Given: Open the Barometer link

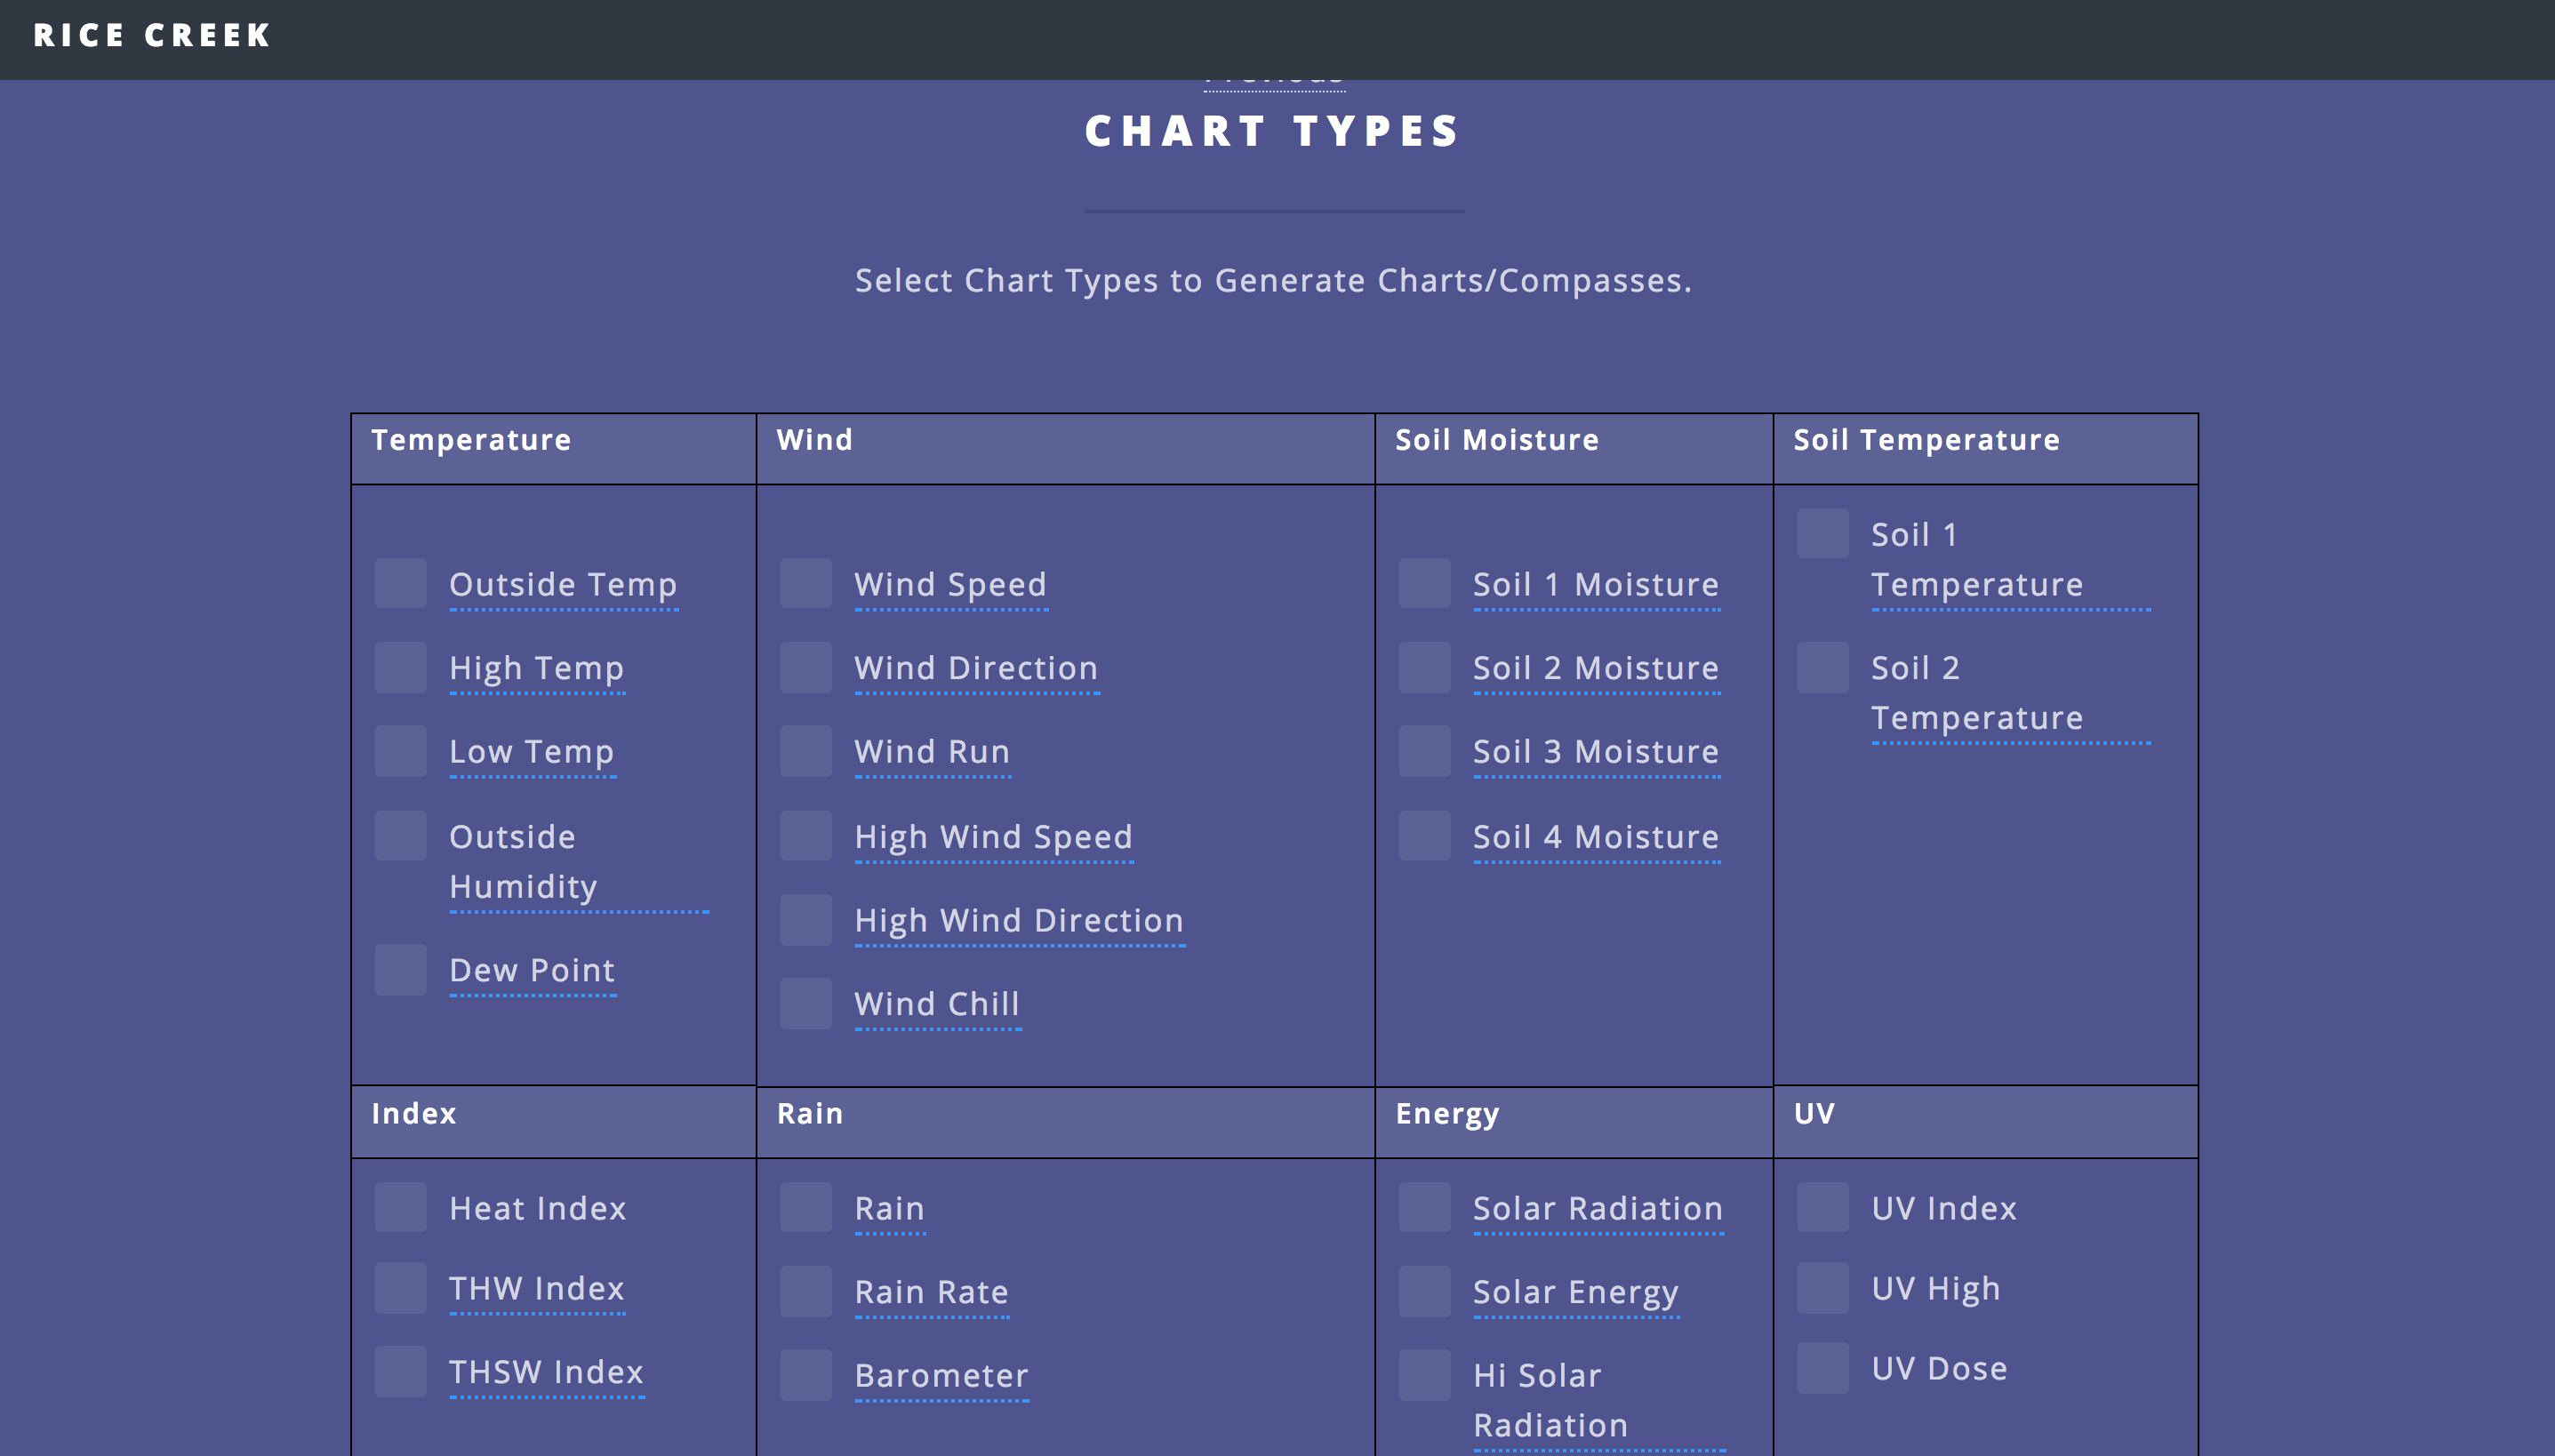Looking at the screenshot, I should coord(941,1376).
